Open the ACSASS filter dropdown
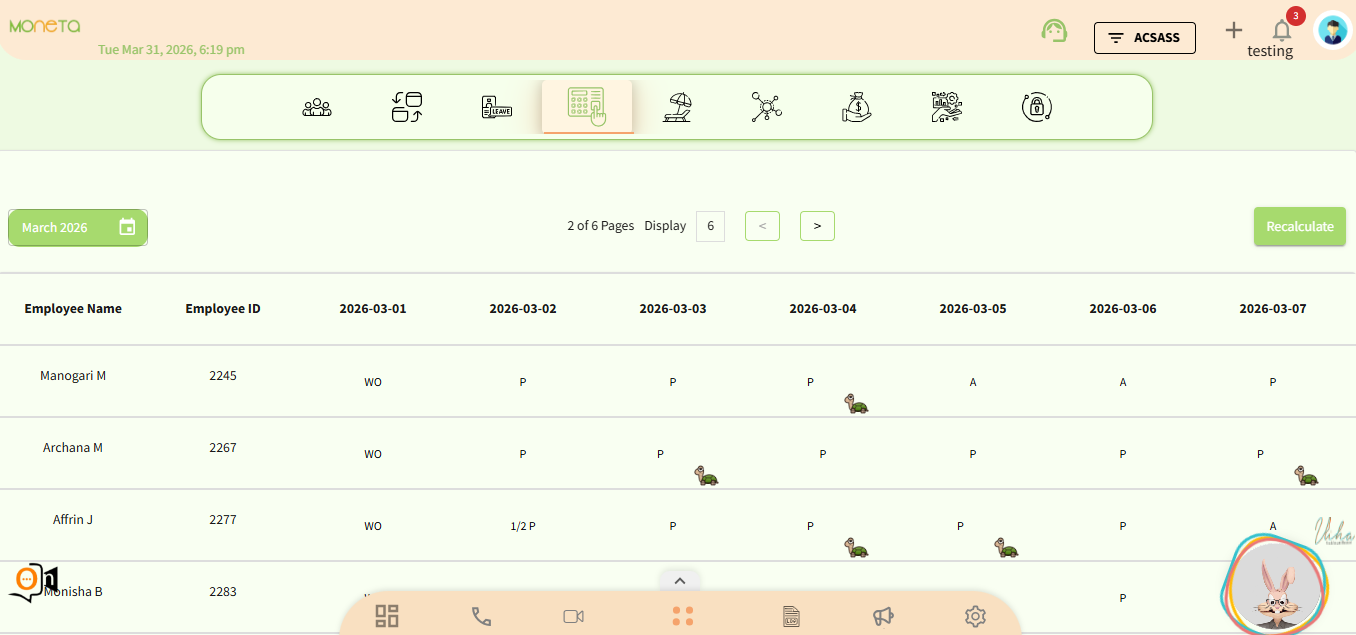The width and height of the screenshot is (1356, 635). [x=1144, y=38]
